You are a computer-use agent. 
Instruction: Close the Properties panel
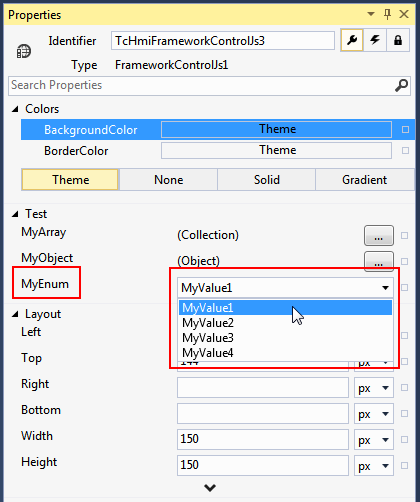pyautogui.click(x=404, y=14)
